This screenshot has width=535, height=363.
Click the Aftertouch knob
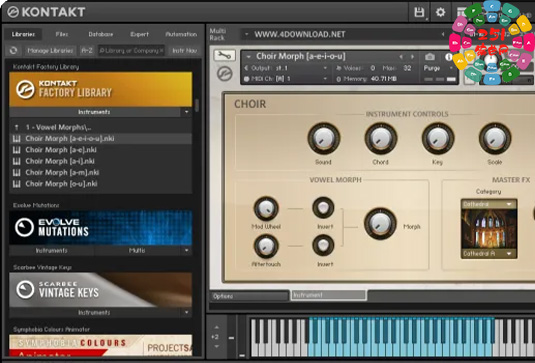pos(266,246)
